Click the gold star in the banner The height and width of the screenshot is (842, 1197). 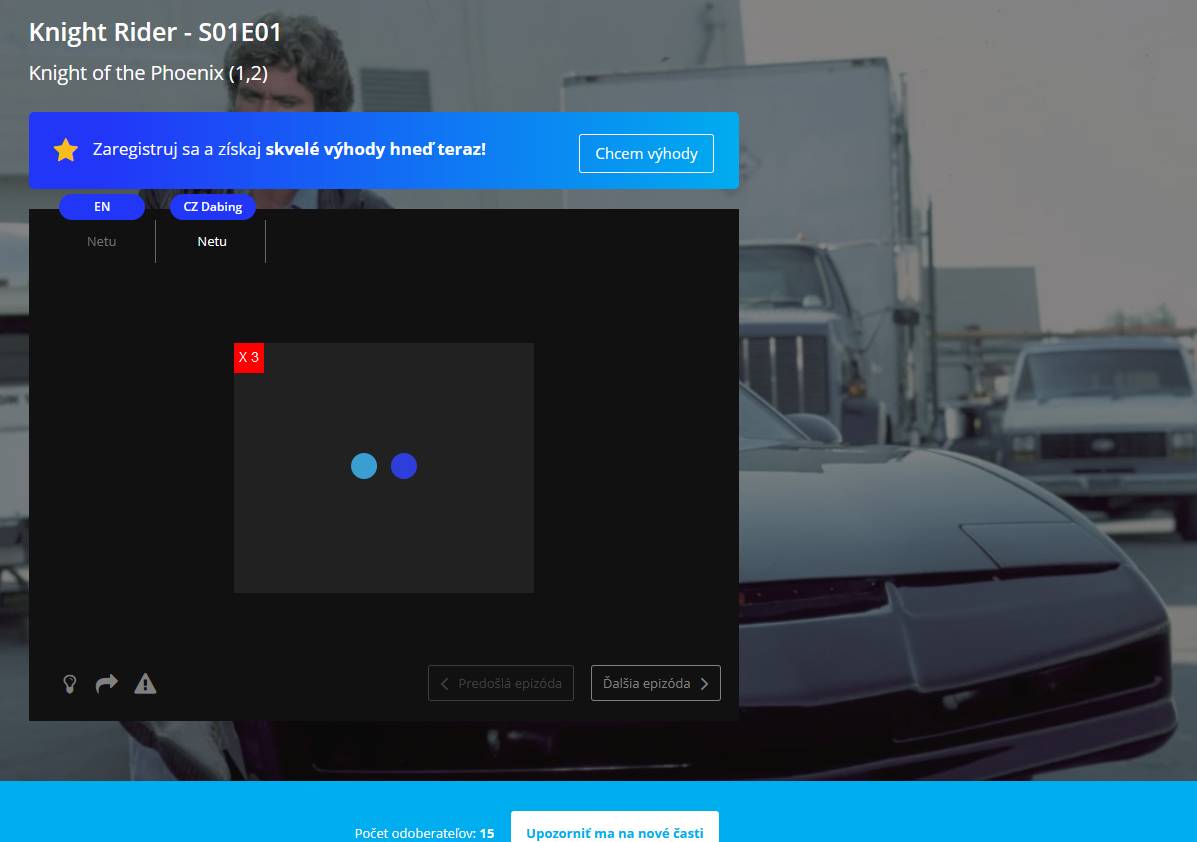(66, 150)
